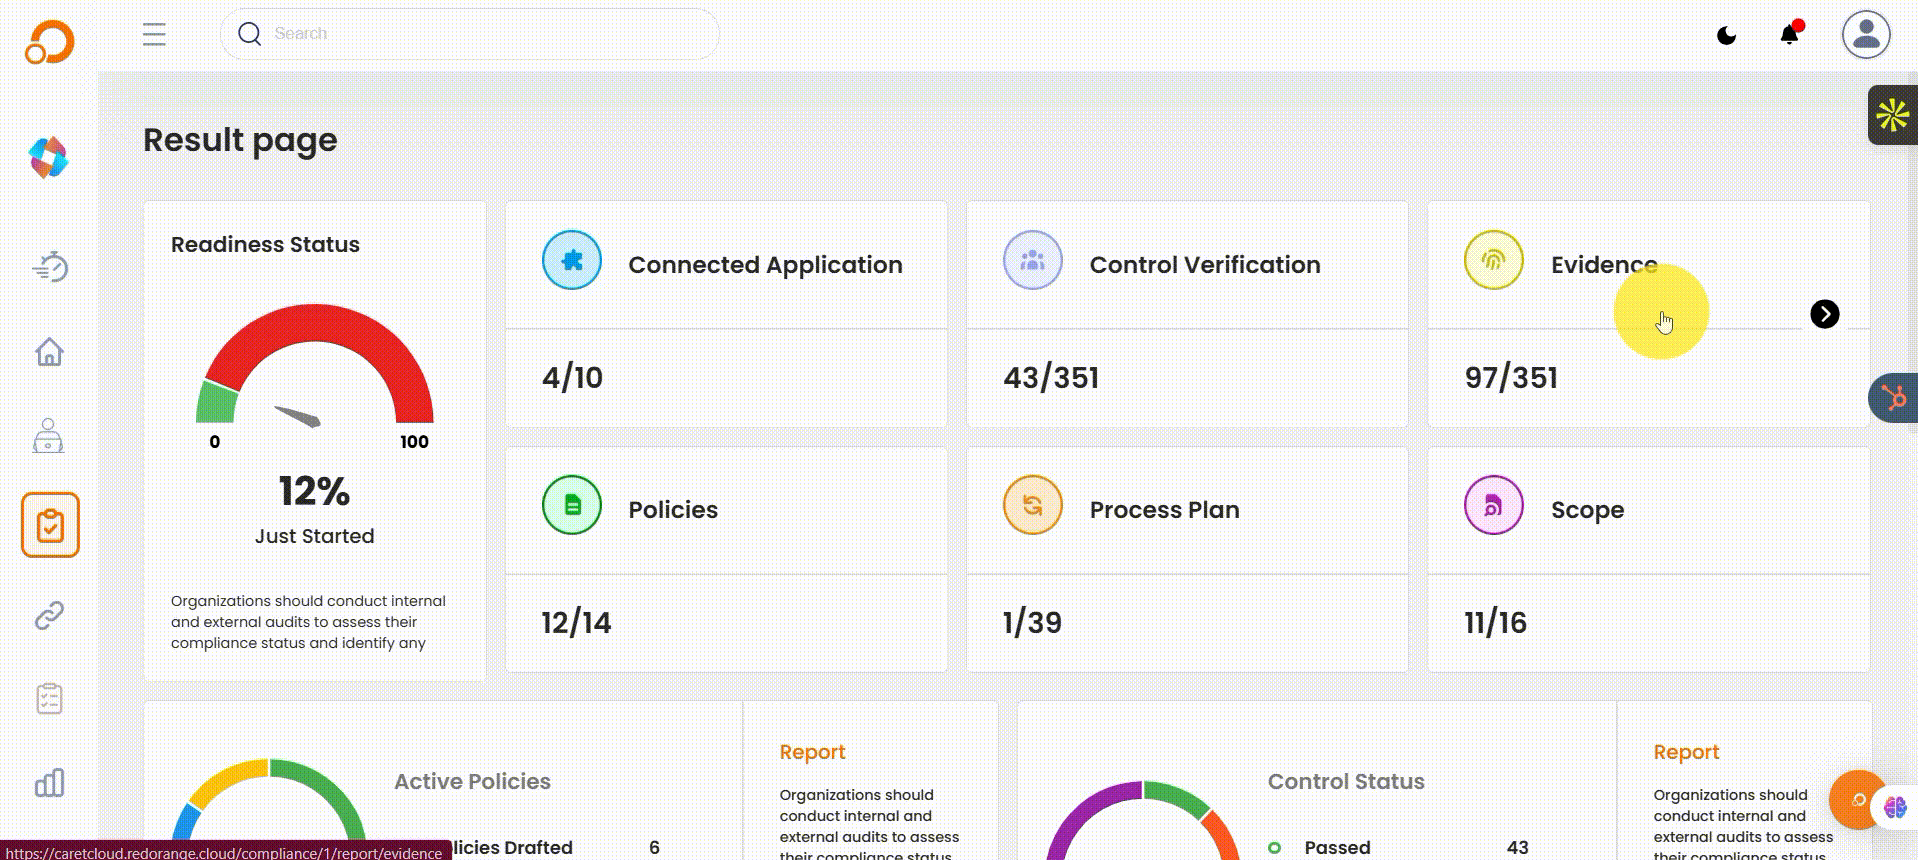Click the Scope card icon
Screen dimensions: 1918x860
[1493, 506]
